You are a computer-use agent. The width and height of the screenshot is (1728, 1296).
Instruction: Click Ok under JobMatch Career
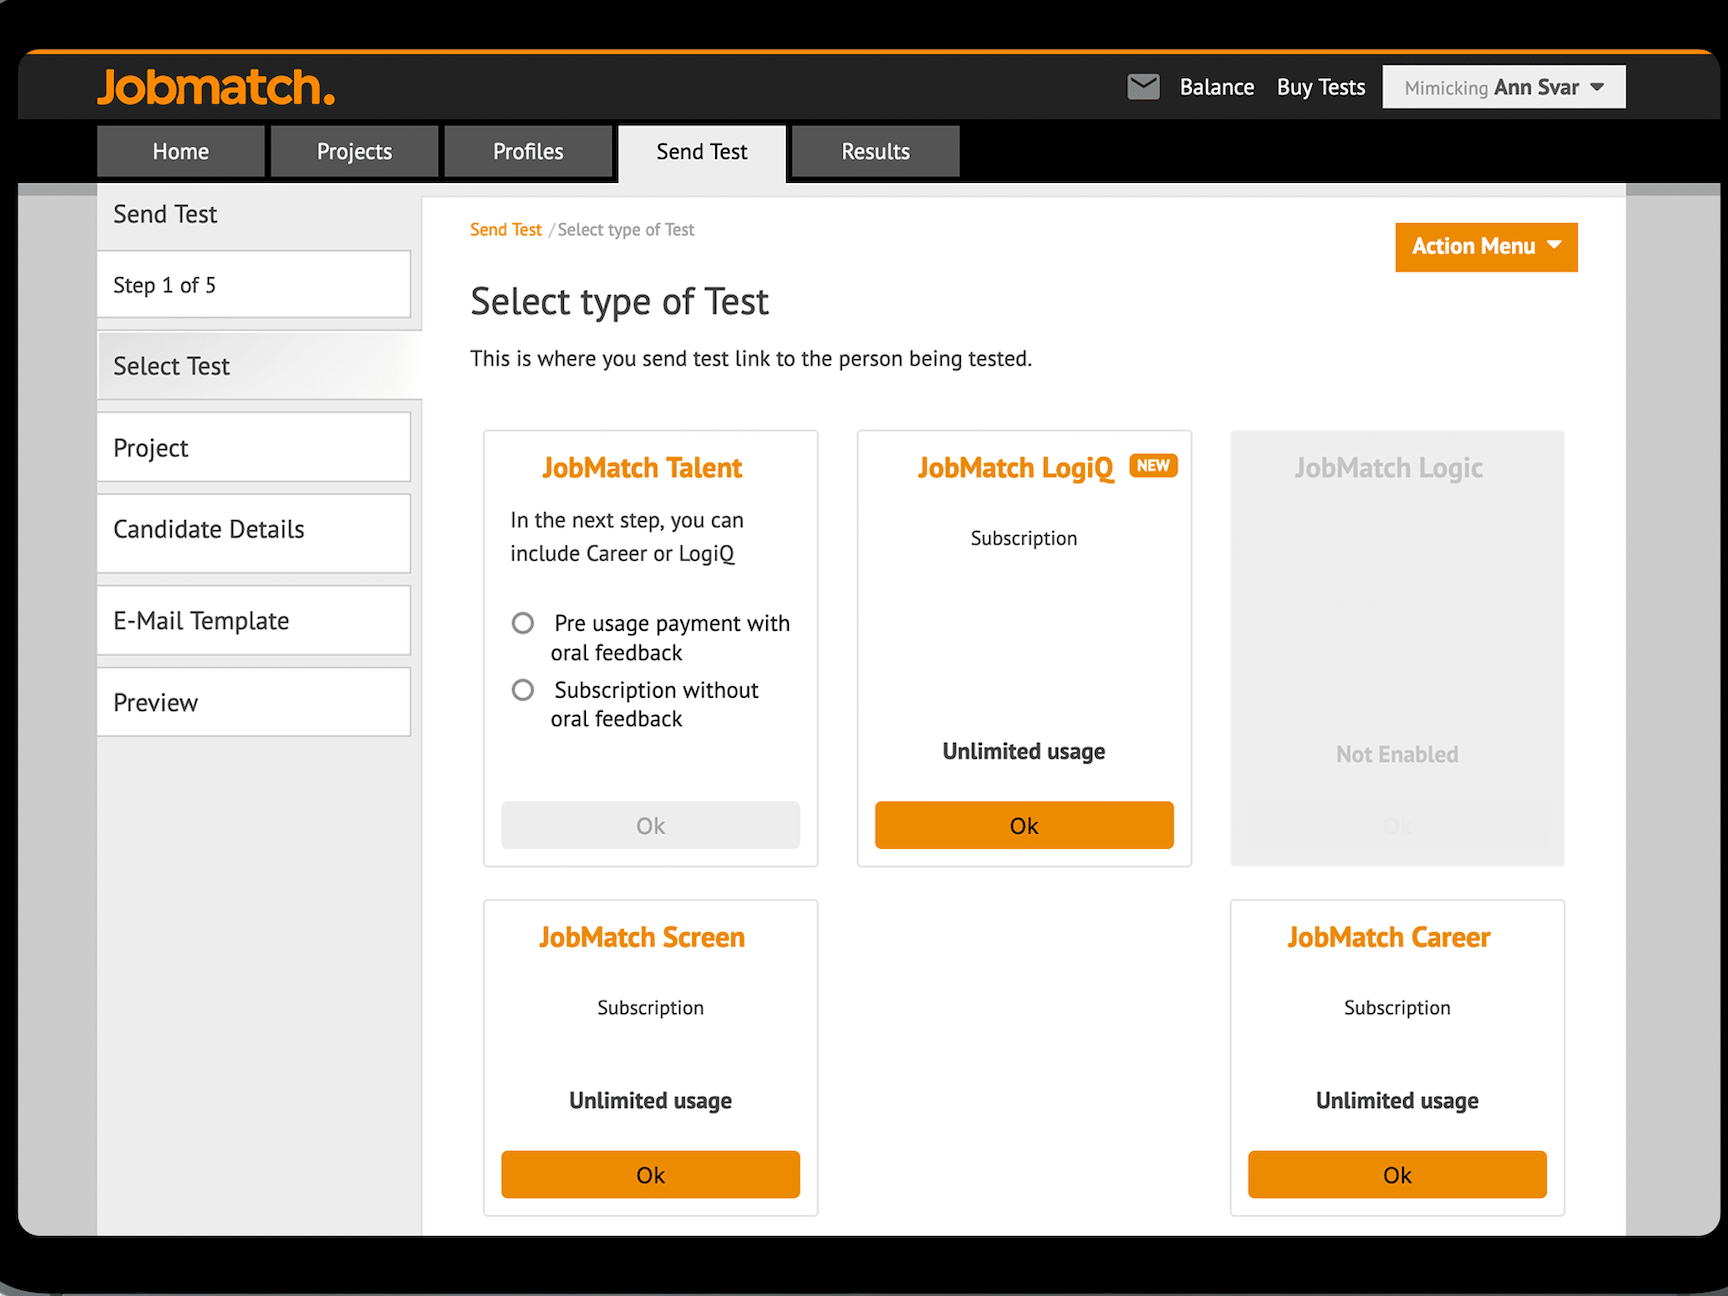coord(1397,1174)
